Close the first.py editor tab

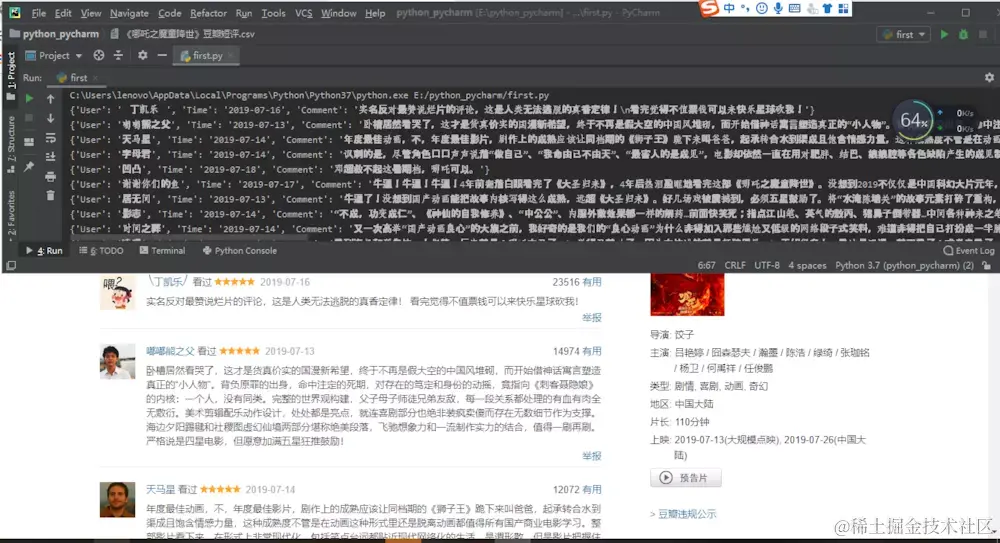click(x=231, y=56)
